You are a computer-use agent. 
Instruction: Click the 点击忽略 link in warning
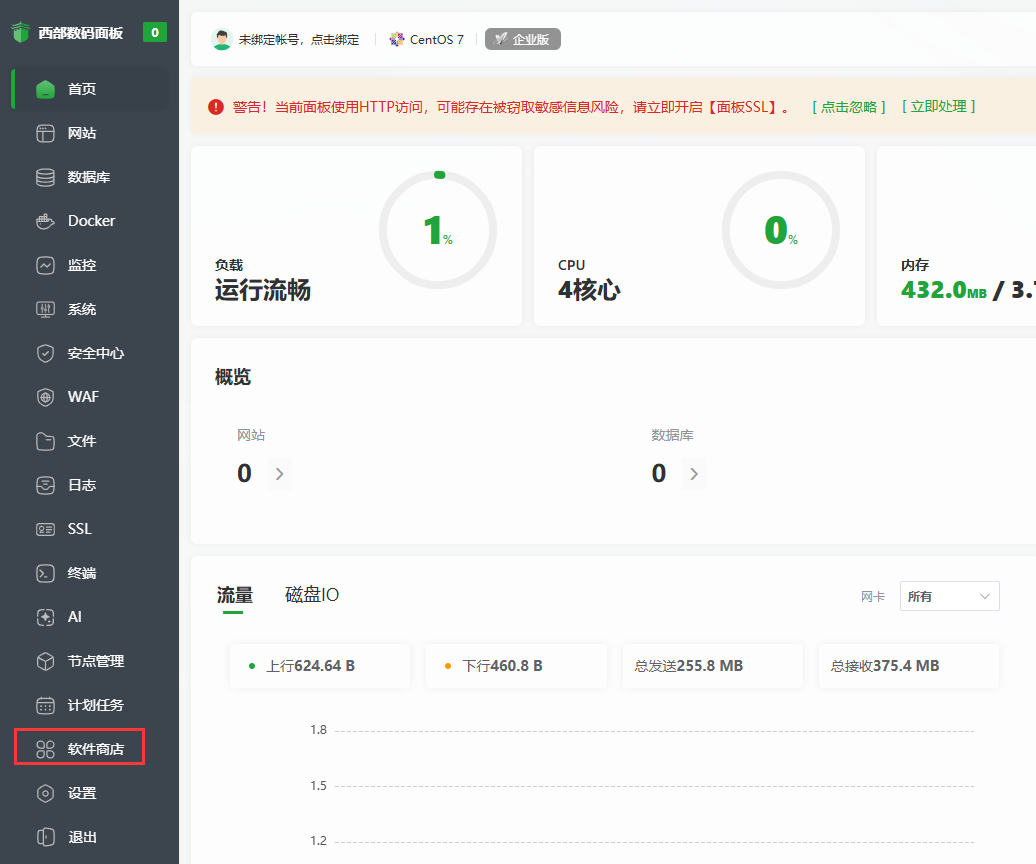click(x=849, y=107)
